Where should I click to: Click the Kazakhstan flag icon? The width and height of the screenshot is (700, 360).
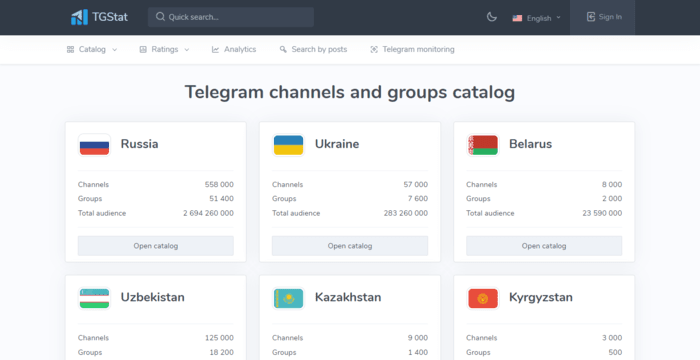click(288, 298)
